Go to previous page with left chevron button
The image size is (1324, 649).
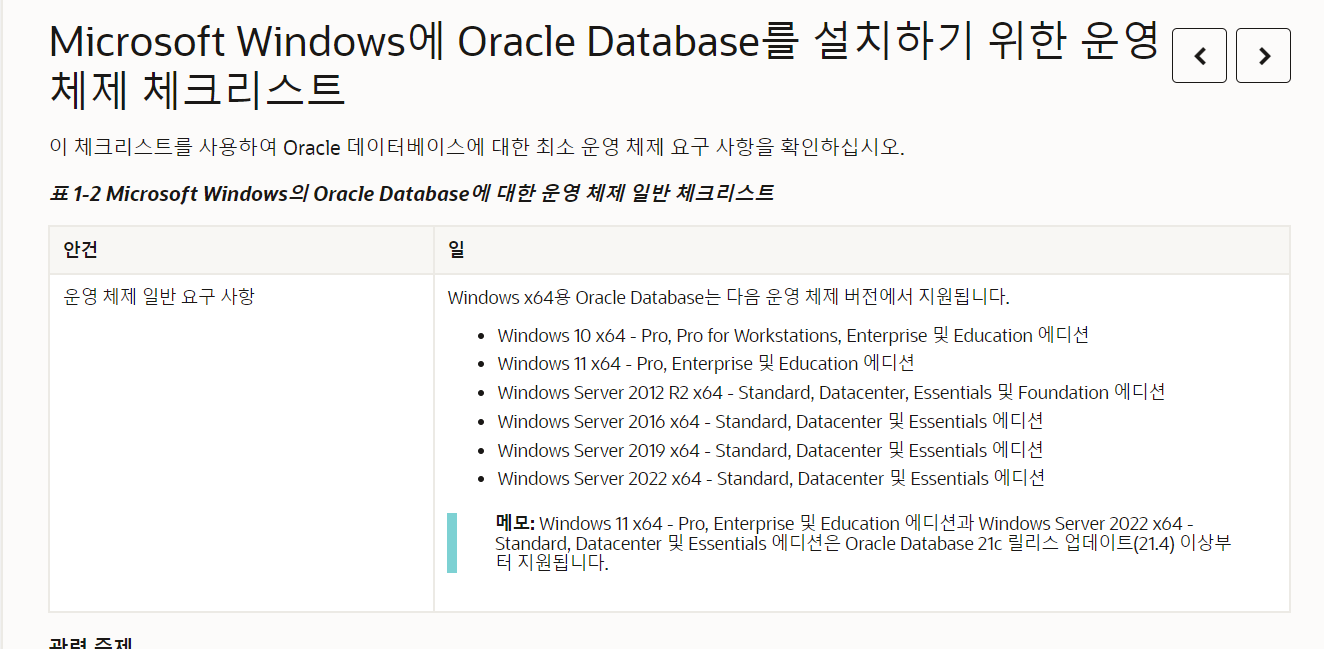1199,56
